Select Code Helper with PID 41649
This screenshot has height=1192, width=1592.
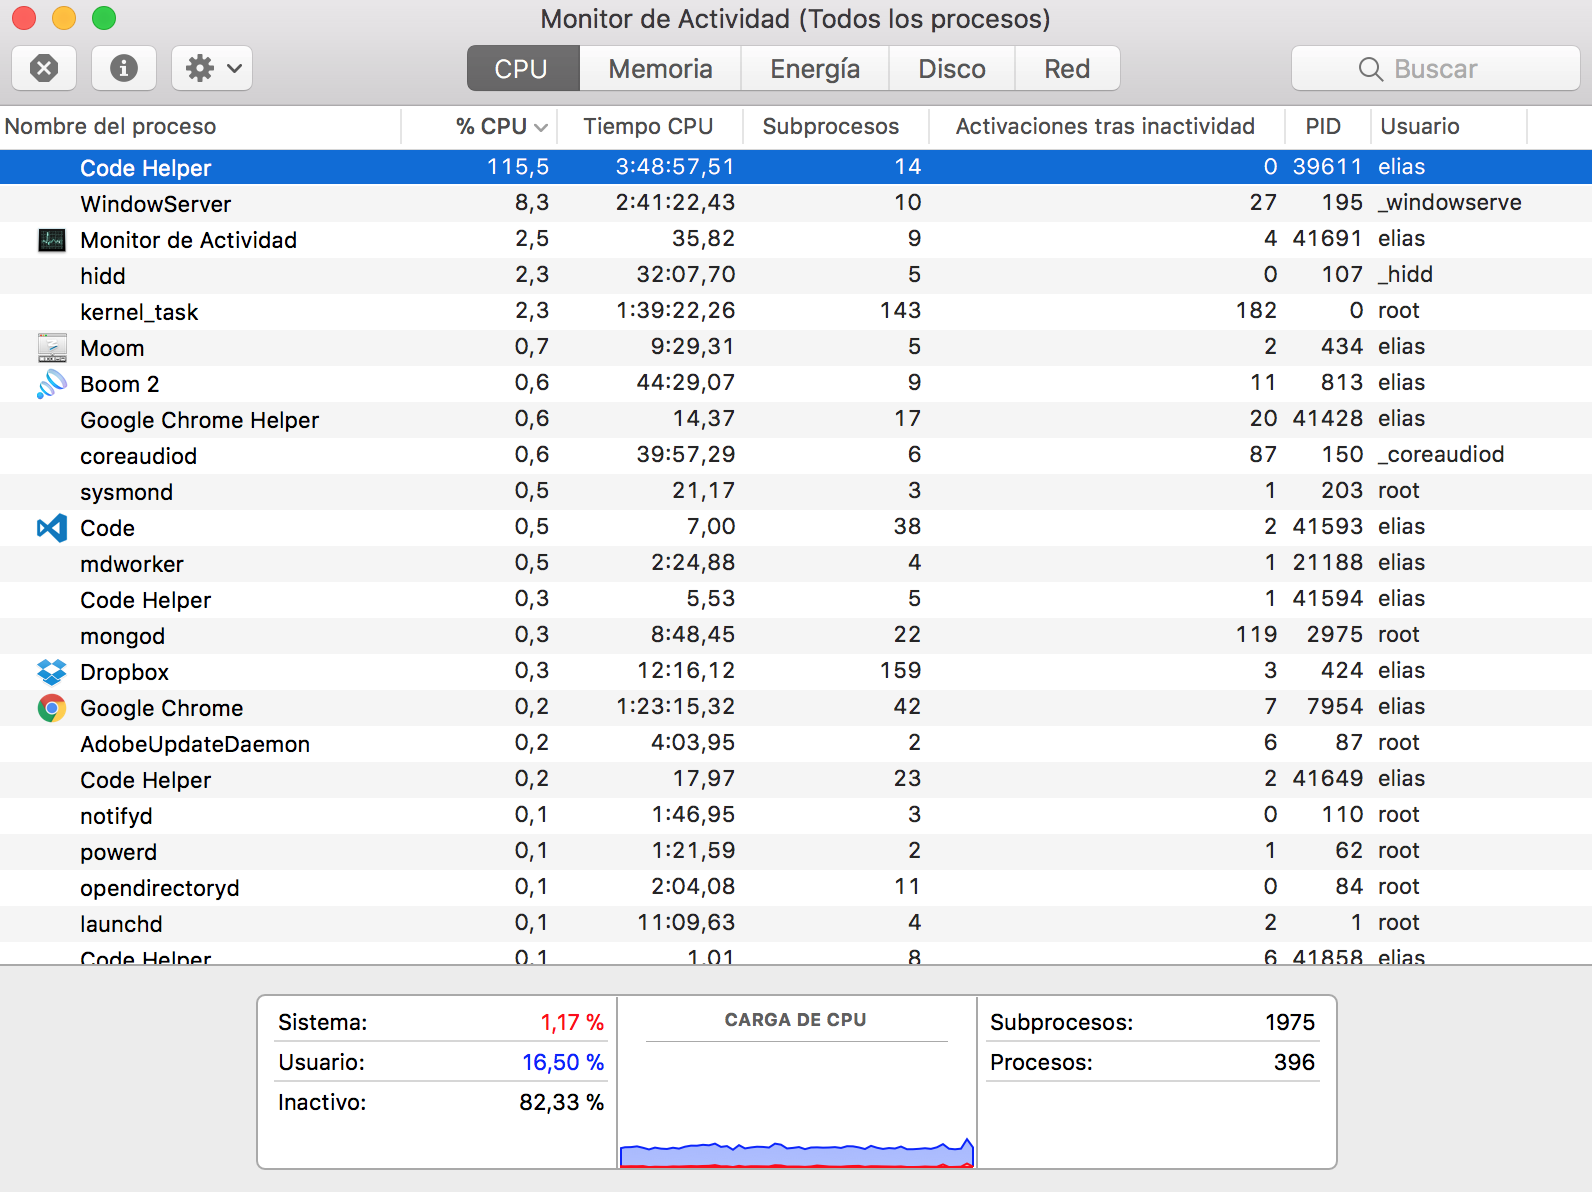[x=796, y=779]
